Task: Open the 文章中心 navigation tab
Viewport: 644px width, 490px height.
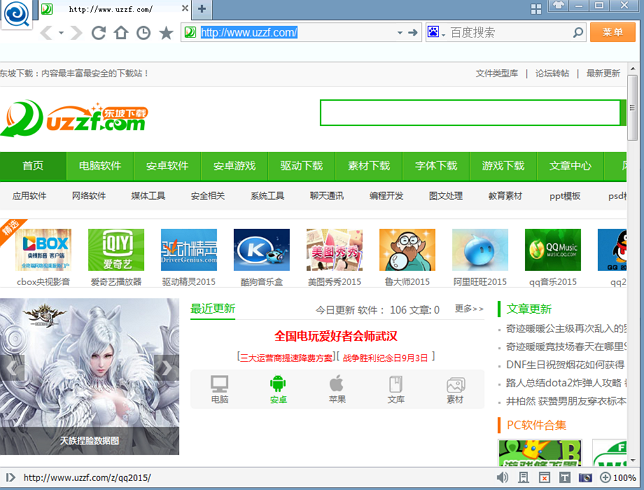Action: (x=570, y=166)
